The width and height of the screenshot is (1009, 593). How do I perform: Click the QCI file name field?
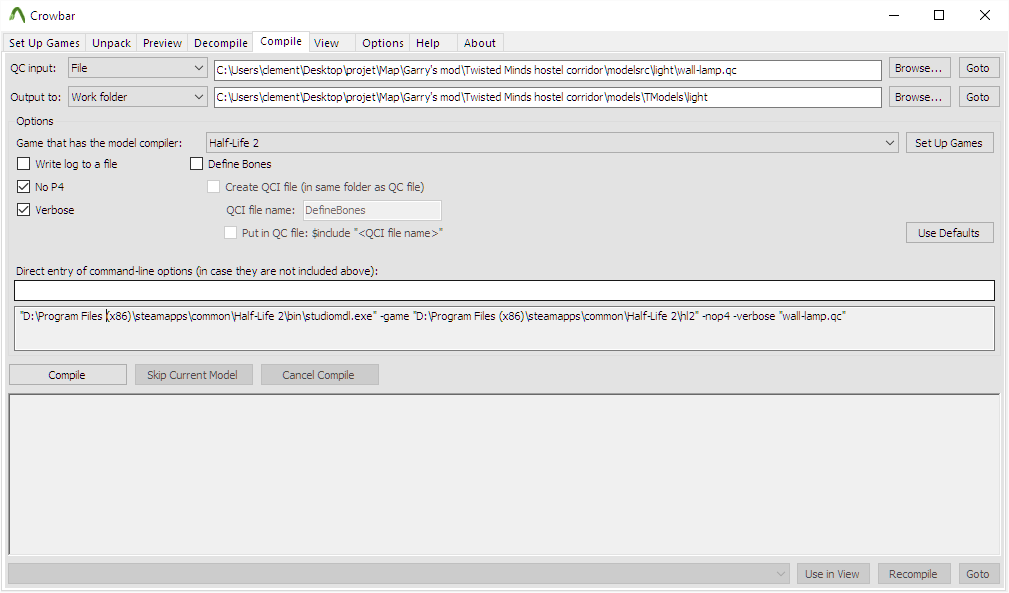(x=372, y=210)
